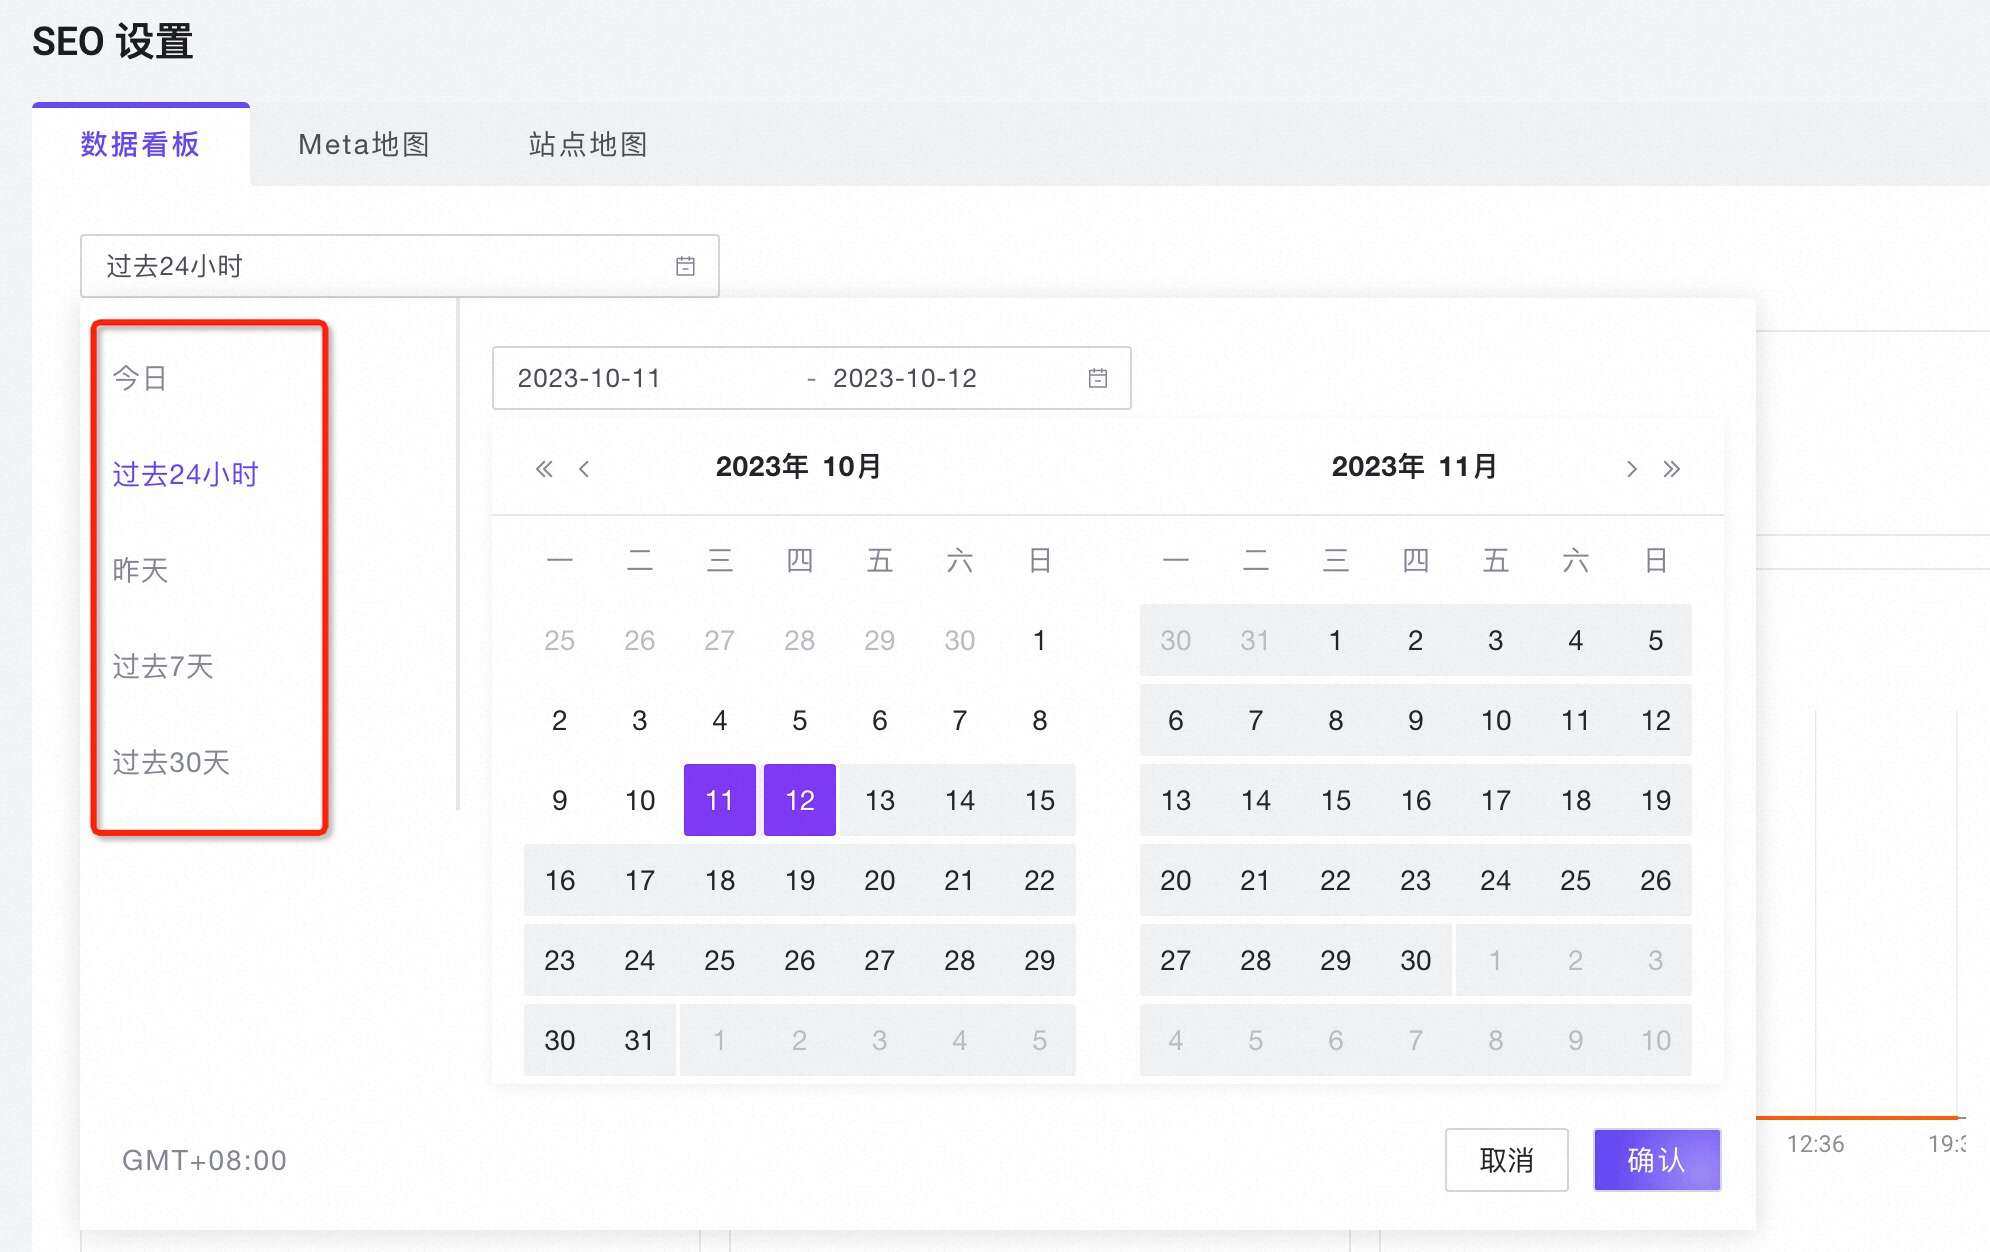1990x1252 pixels.
Task: Open the 过去24小时 date range dropdown
Action: pos(380,266)
